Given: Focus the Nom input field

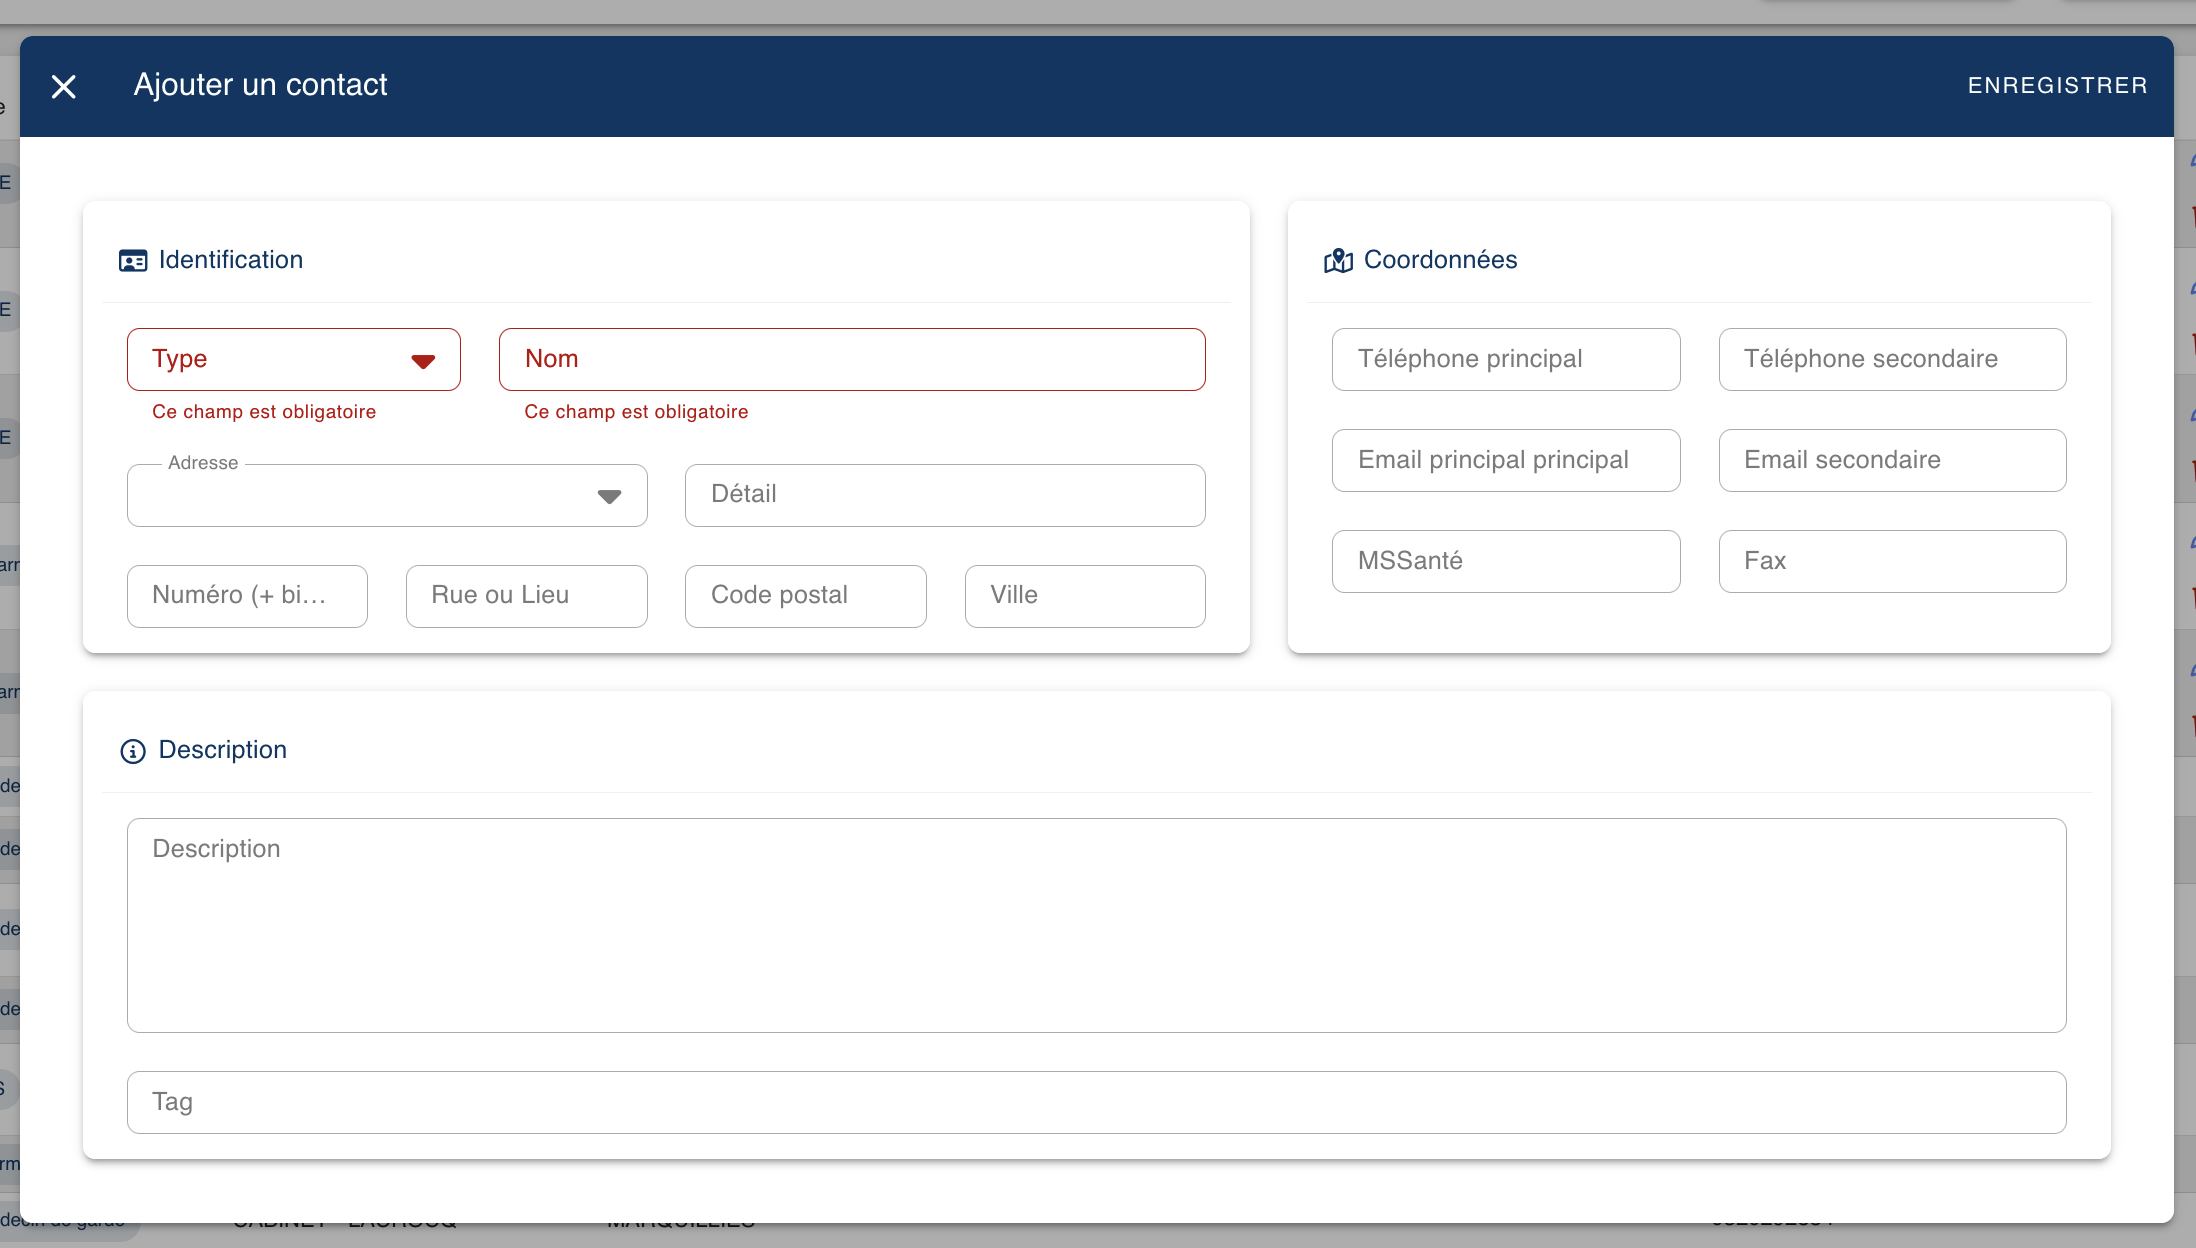Looking at the screenshot, I should [x=851, y=359].
